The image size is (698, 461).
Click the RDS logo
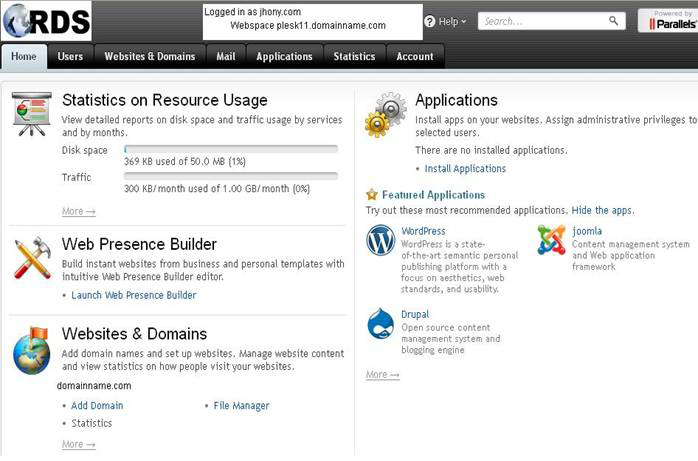click(x=47, y=21)
